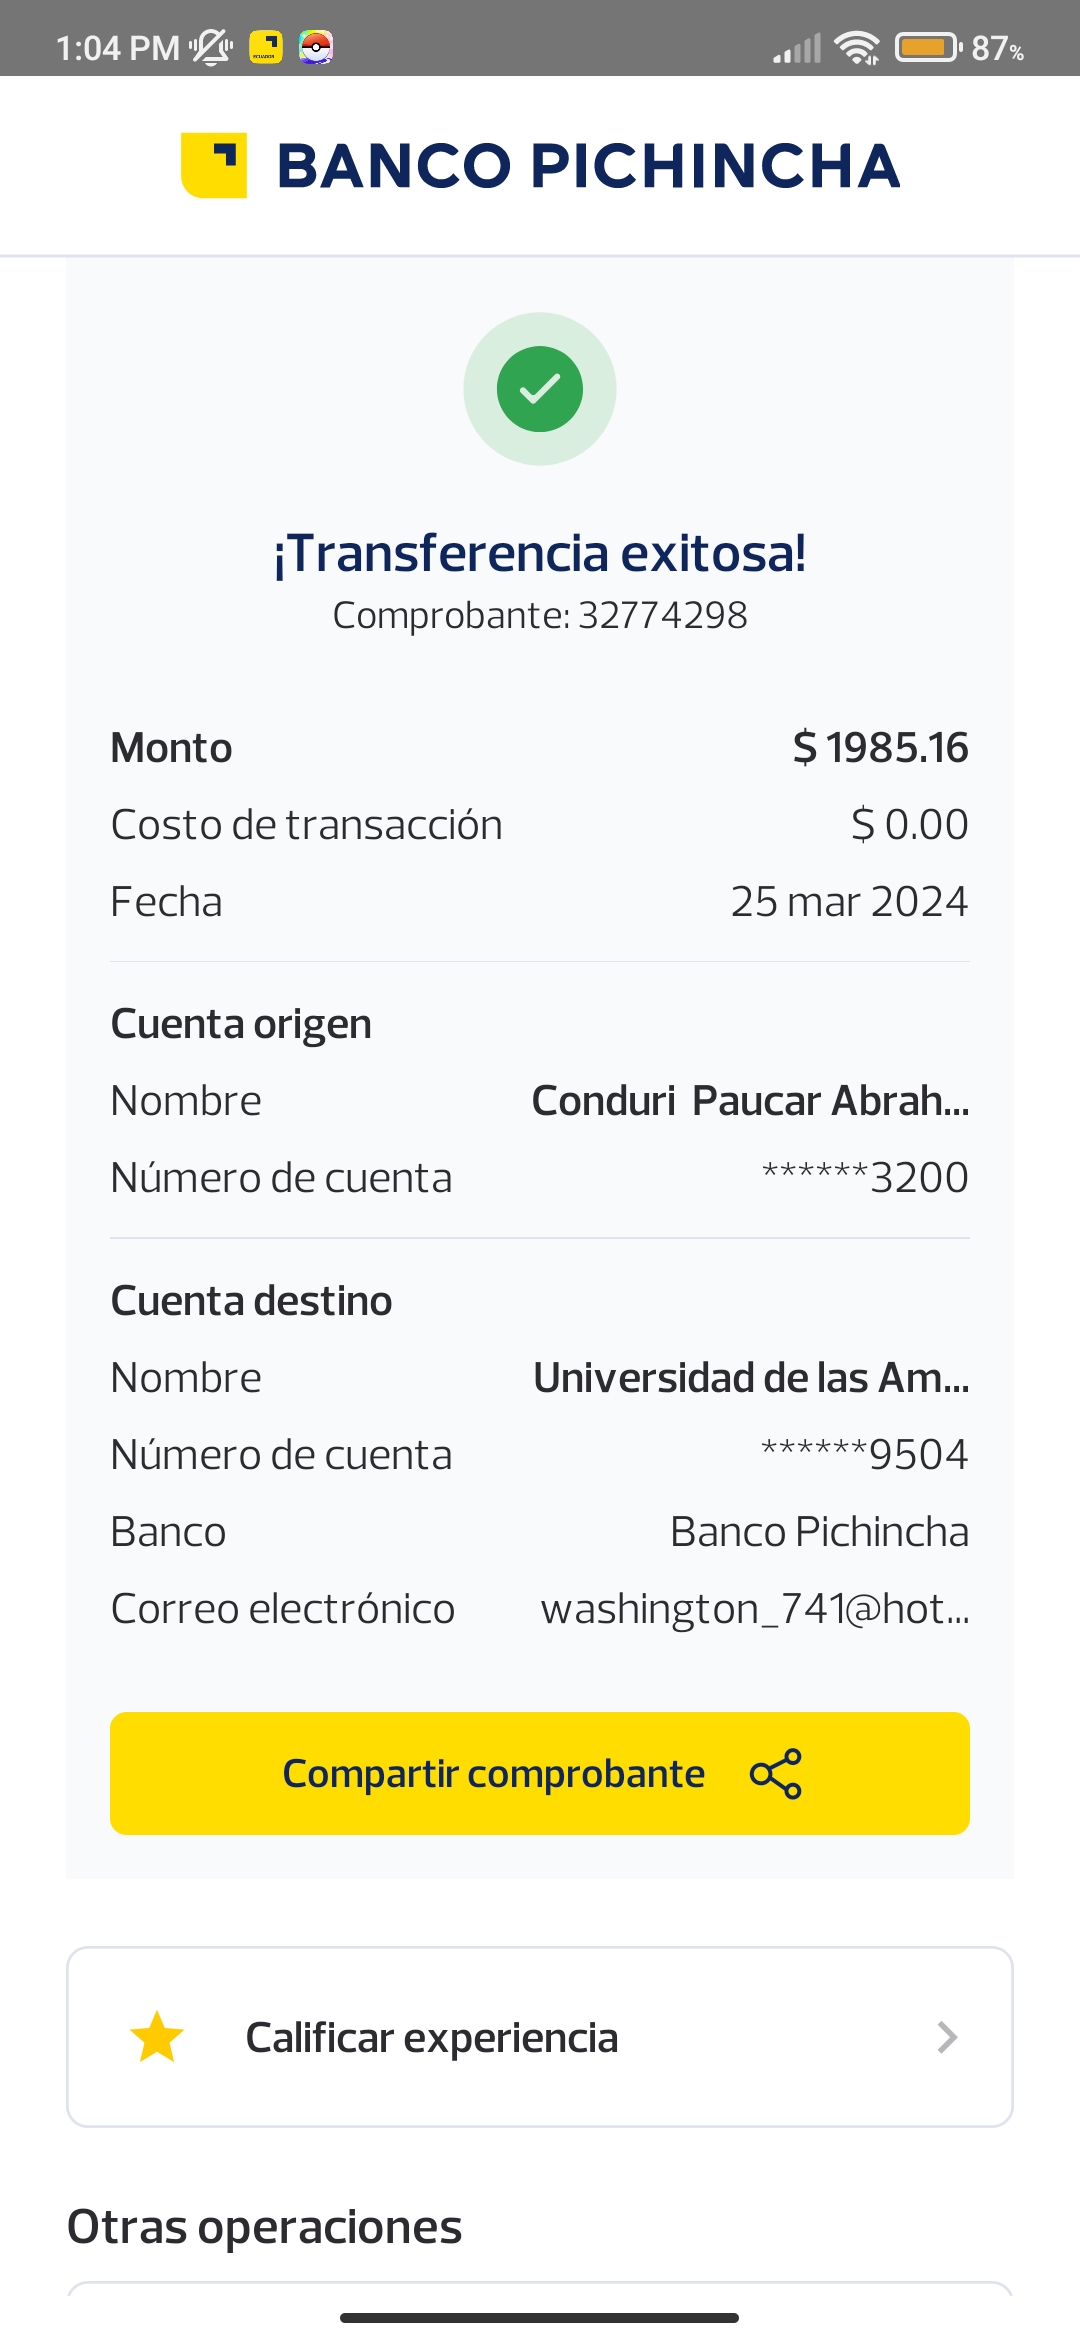1080x2340 pixels.
Task: Tap the truncated destination name Universidad de las Am...
Action: (x=751, y=1378)
